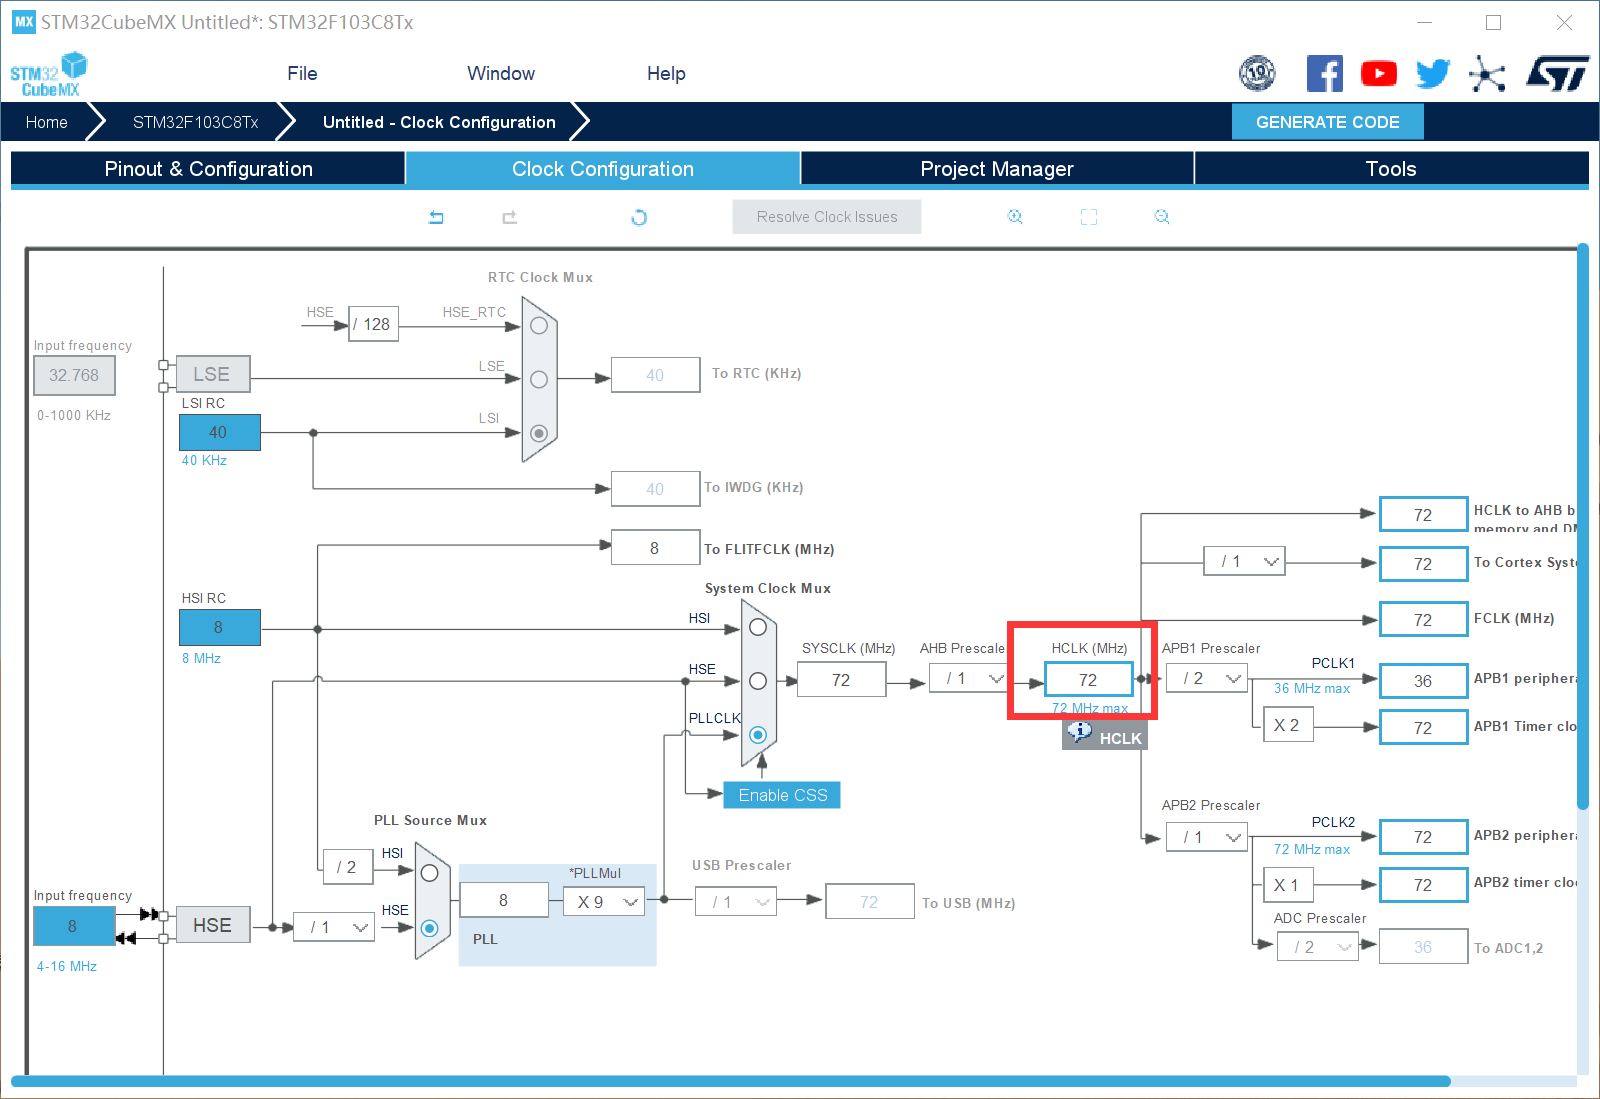Switch to the Project Manager tab

coord(997,169)
